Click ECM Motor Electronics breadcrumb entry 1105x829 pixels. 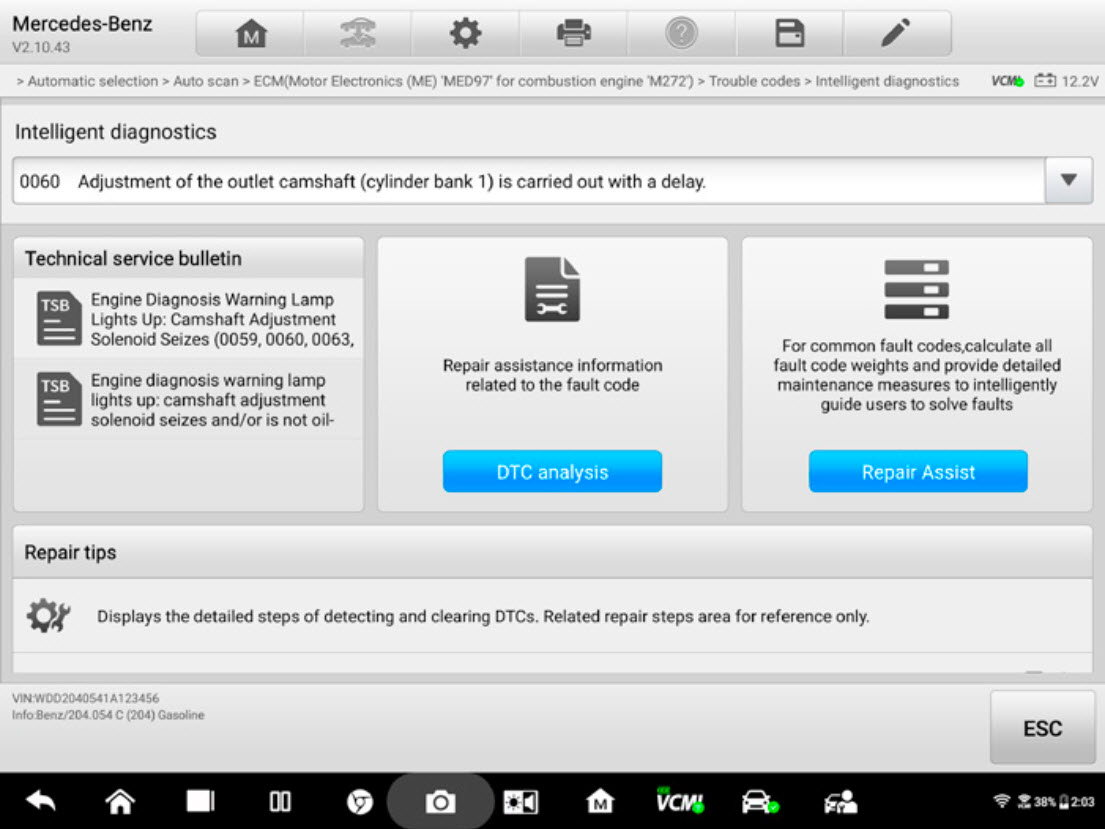click(474, 81)
